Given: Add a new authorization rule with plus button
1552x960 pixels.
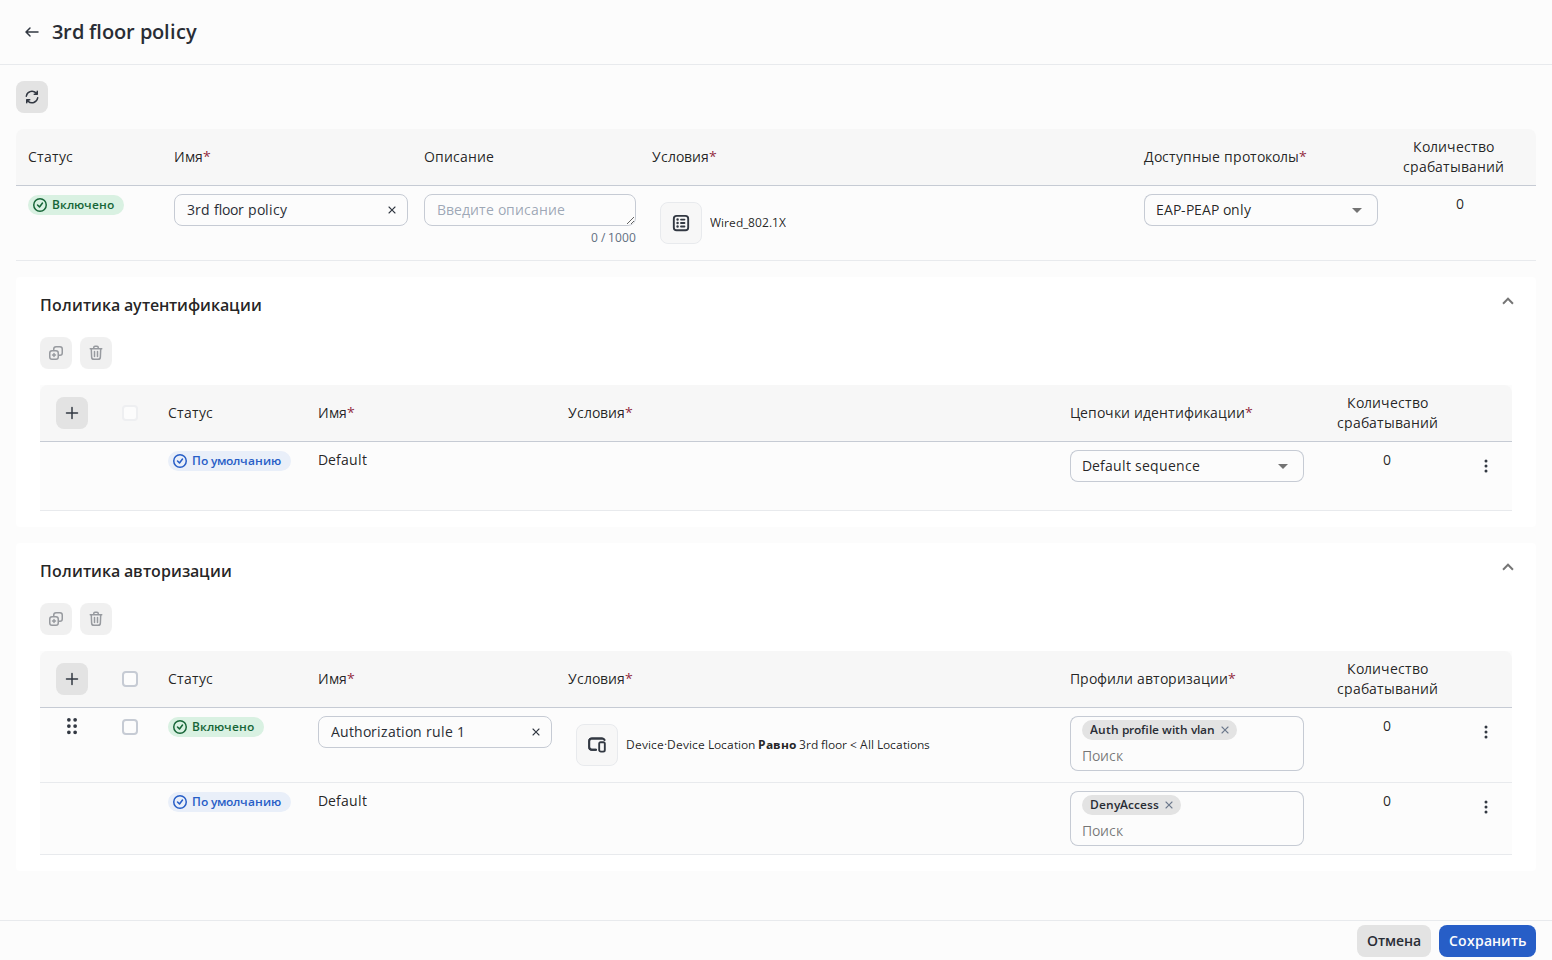Looking at the screenshot, I should pyautogui.click(x=72, y=679).
